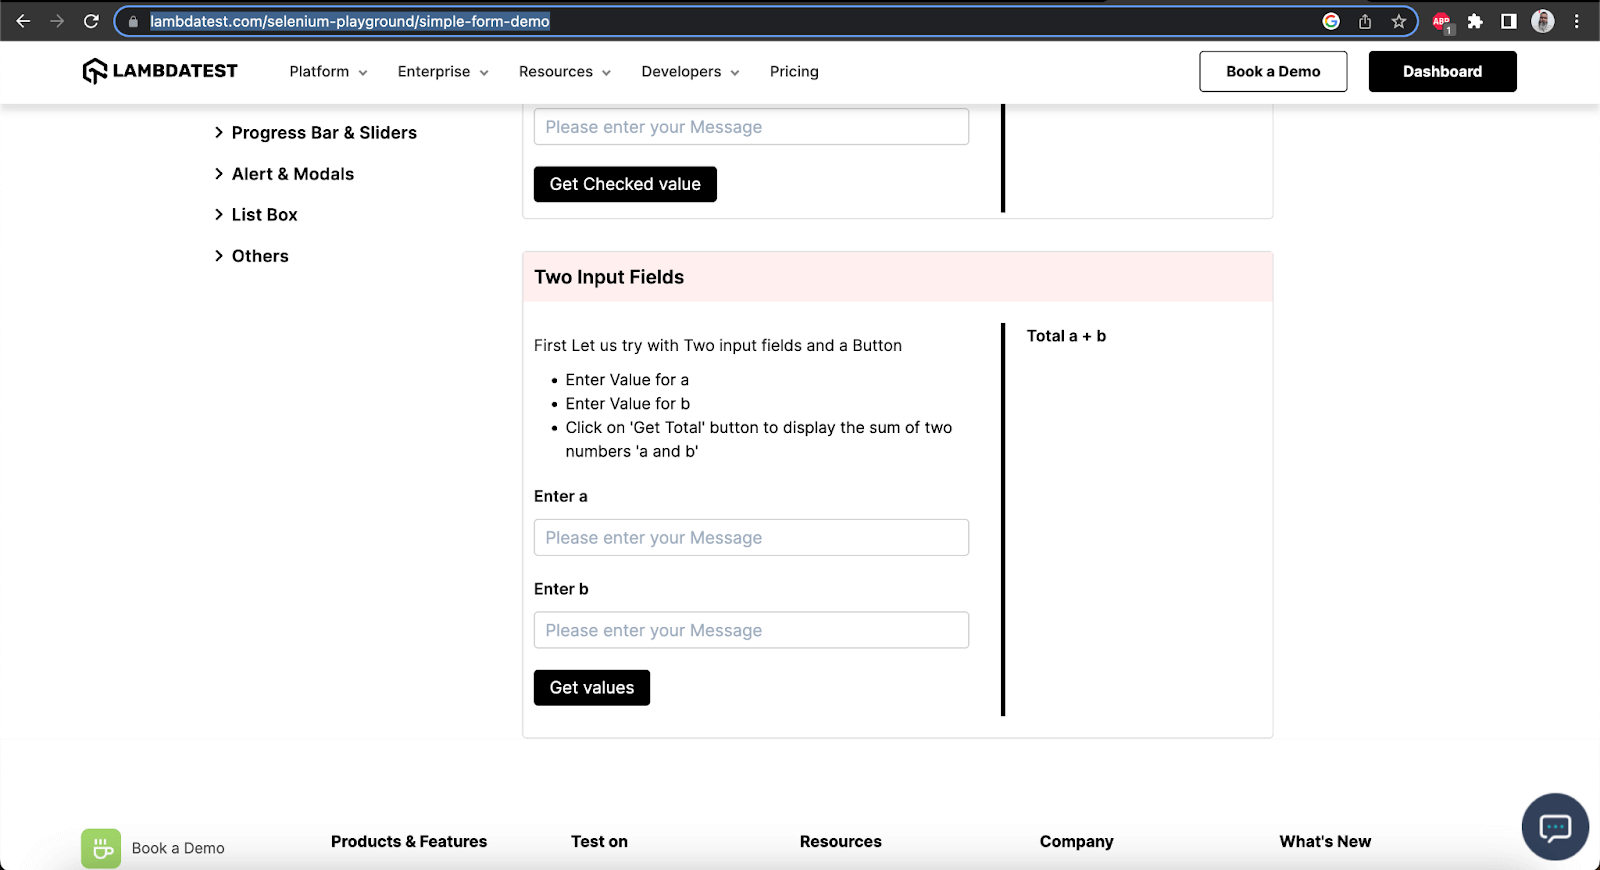The image size is (1600, 870).
Task: Click the 'Enter Value for a' bullet text
Action: click(x=627, y=380)
